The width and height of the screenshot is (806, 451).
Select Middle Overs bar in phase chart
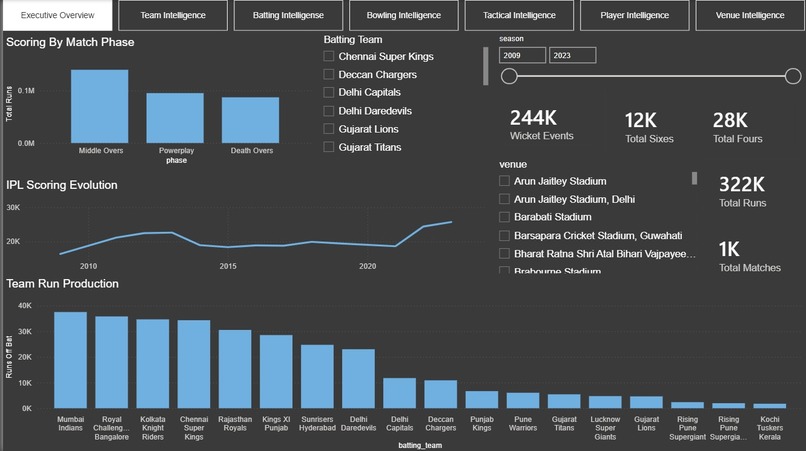pos(100,106)
